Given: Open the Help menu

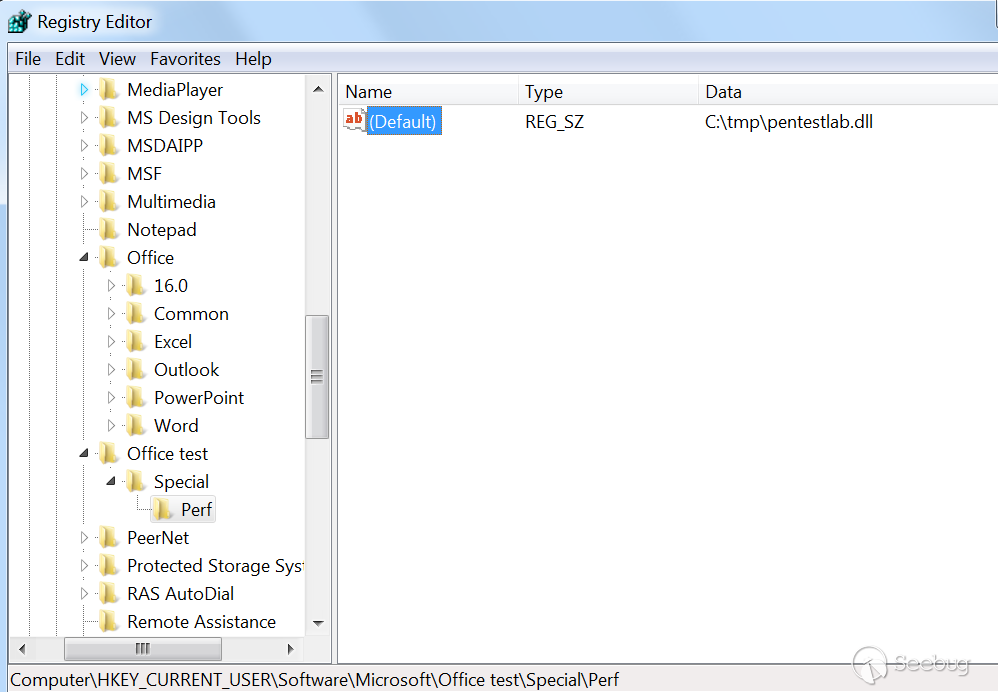Looking at the screenshot, I should [x=253, y=59].
